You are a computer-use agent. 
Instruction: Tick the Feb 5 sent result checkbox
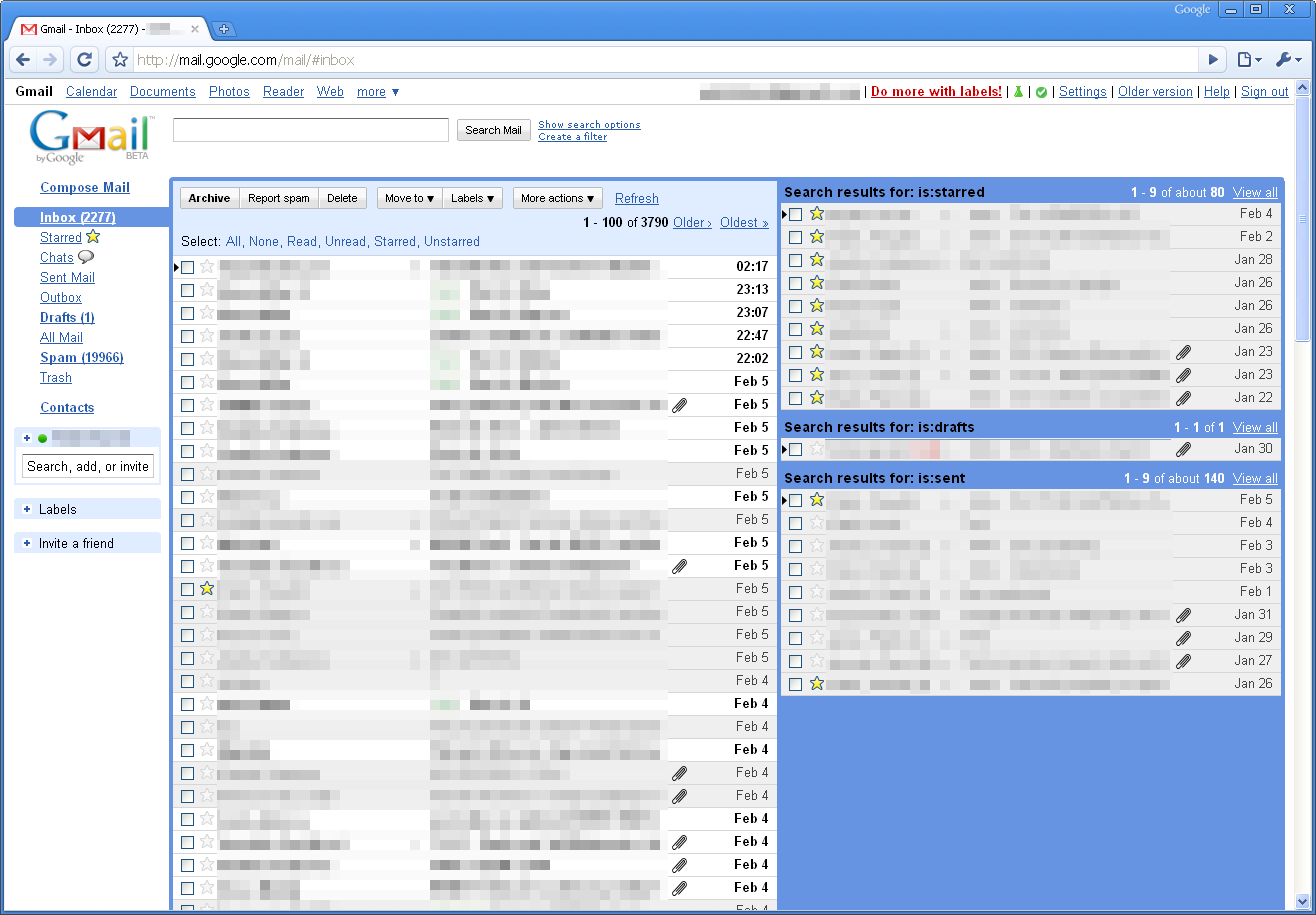click(796, 500)
